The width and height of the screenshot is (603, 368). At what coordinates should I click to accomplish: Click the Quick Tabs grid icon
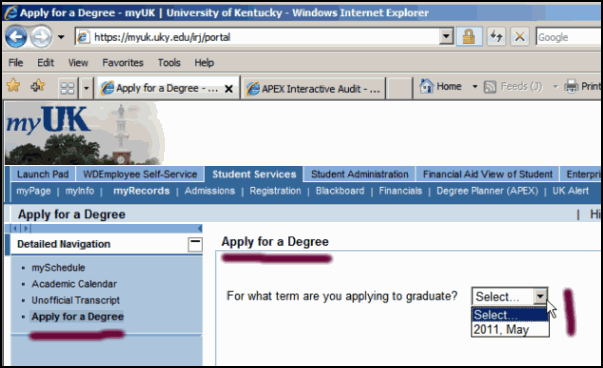[67, 88]
